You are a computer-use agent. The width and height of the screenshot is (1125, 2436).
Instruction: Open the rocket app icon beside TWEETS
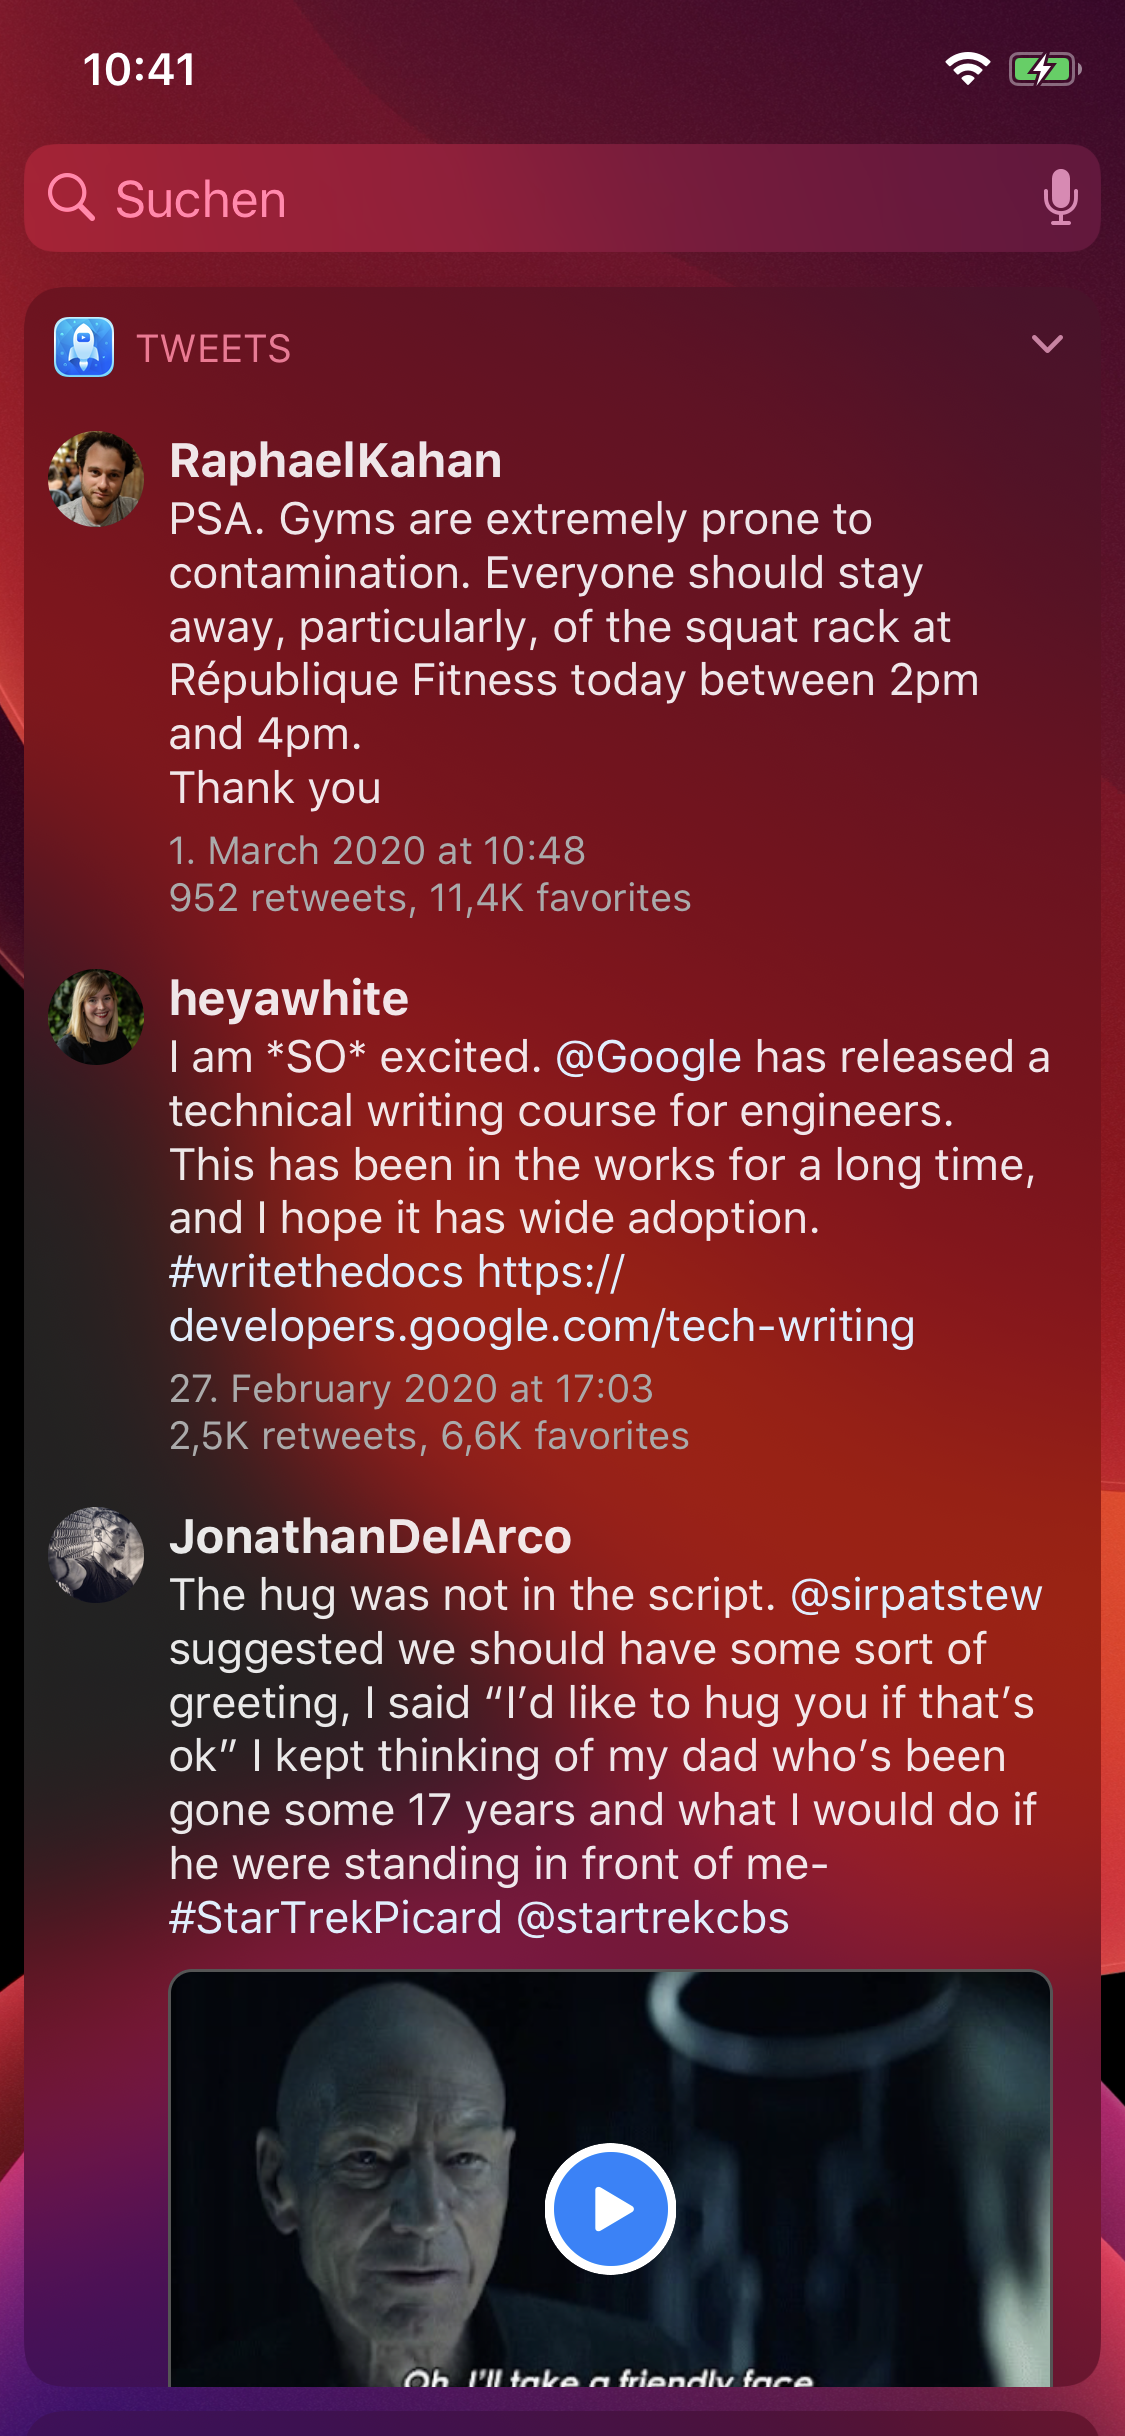pos(84,347)
